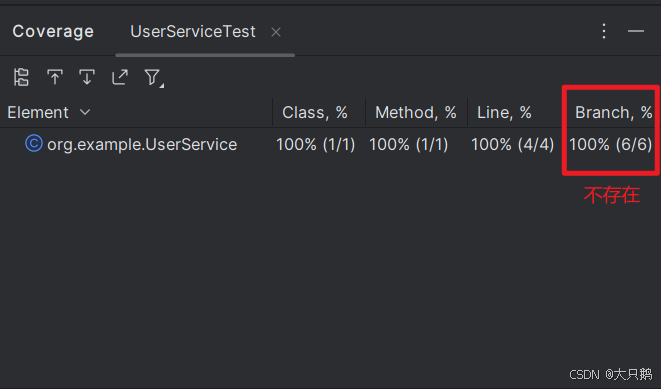
Task: Select the org.example.UserService row
Action: coord(330,144)
